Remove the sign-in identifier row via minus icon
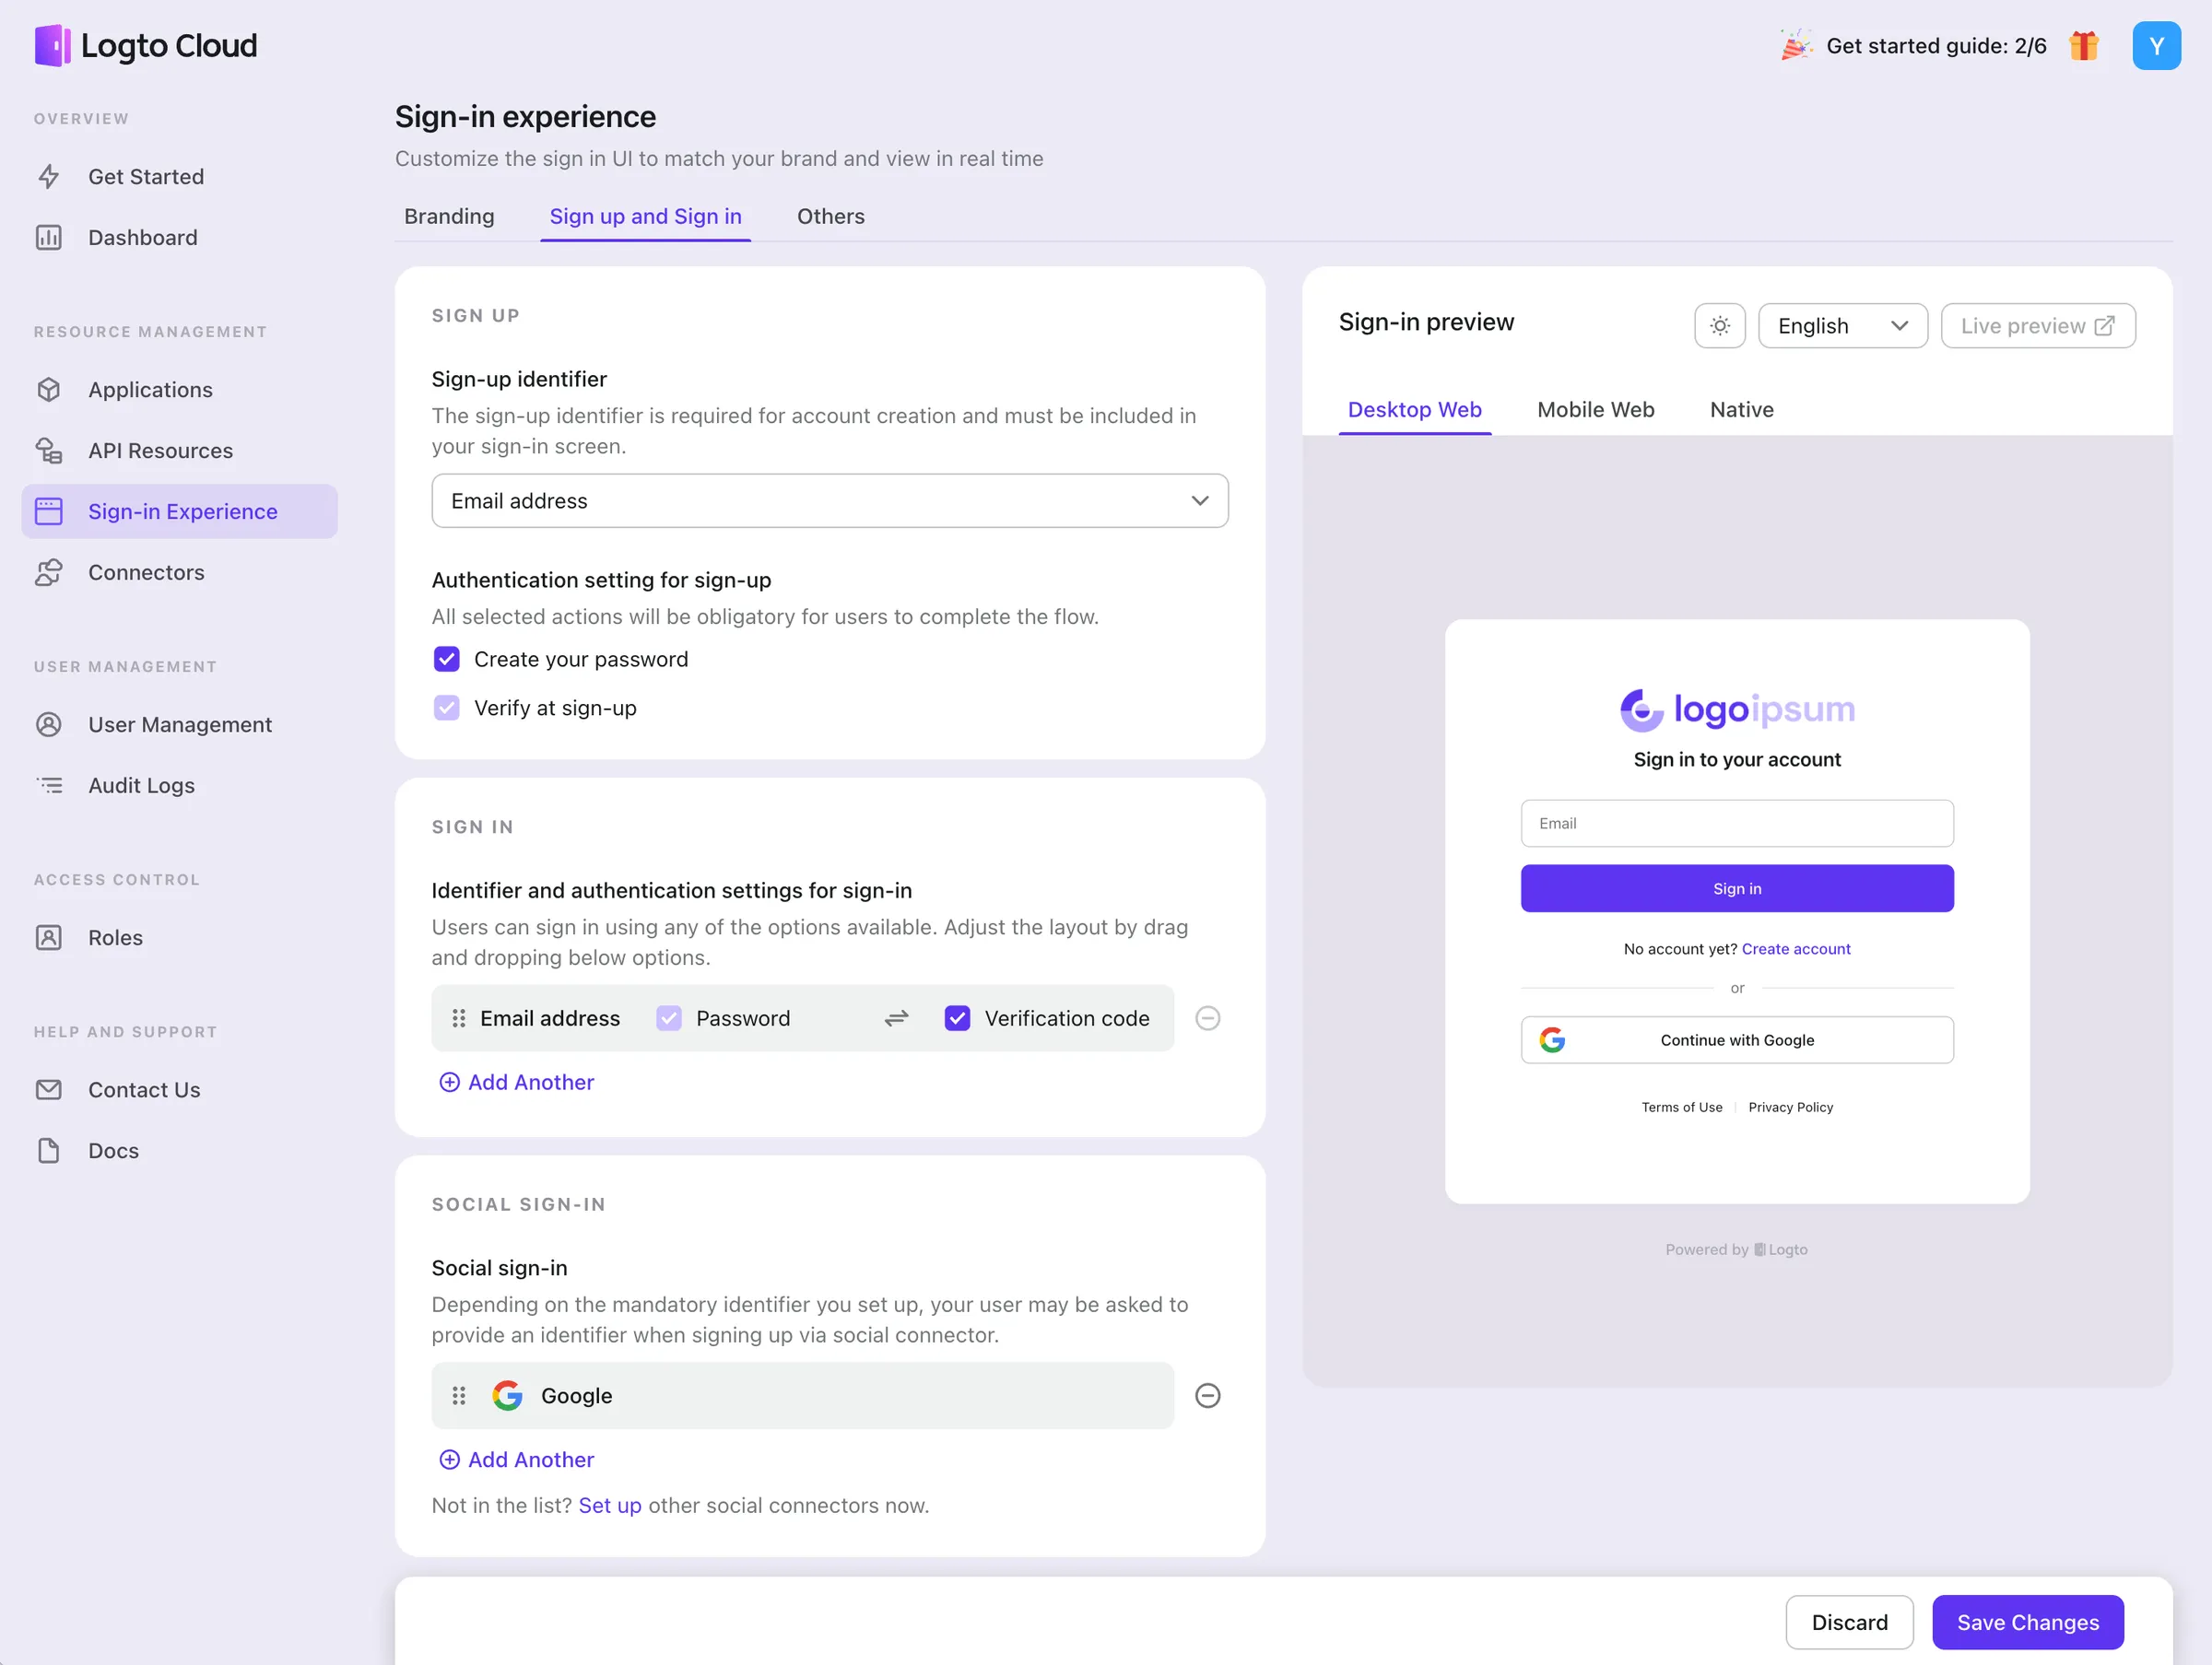 pyautogui.click(x=1207, y=1018)
